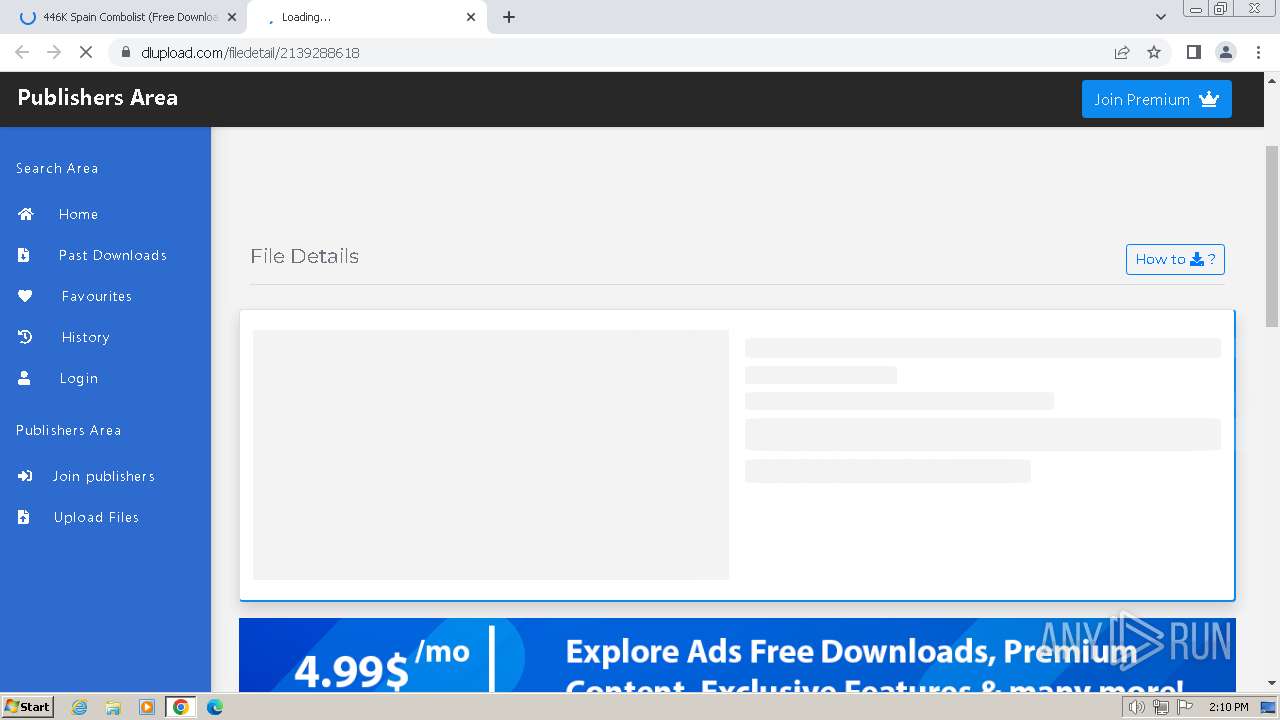
Task: Open the Login sidebar link
Action: (x=78, y=378)
